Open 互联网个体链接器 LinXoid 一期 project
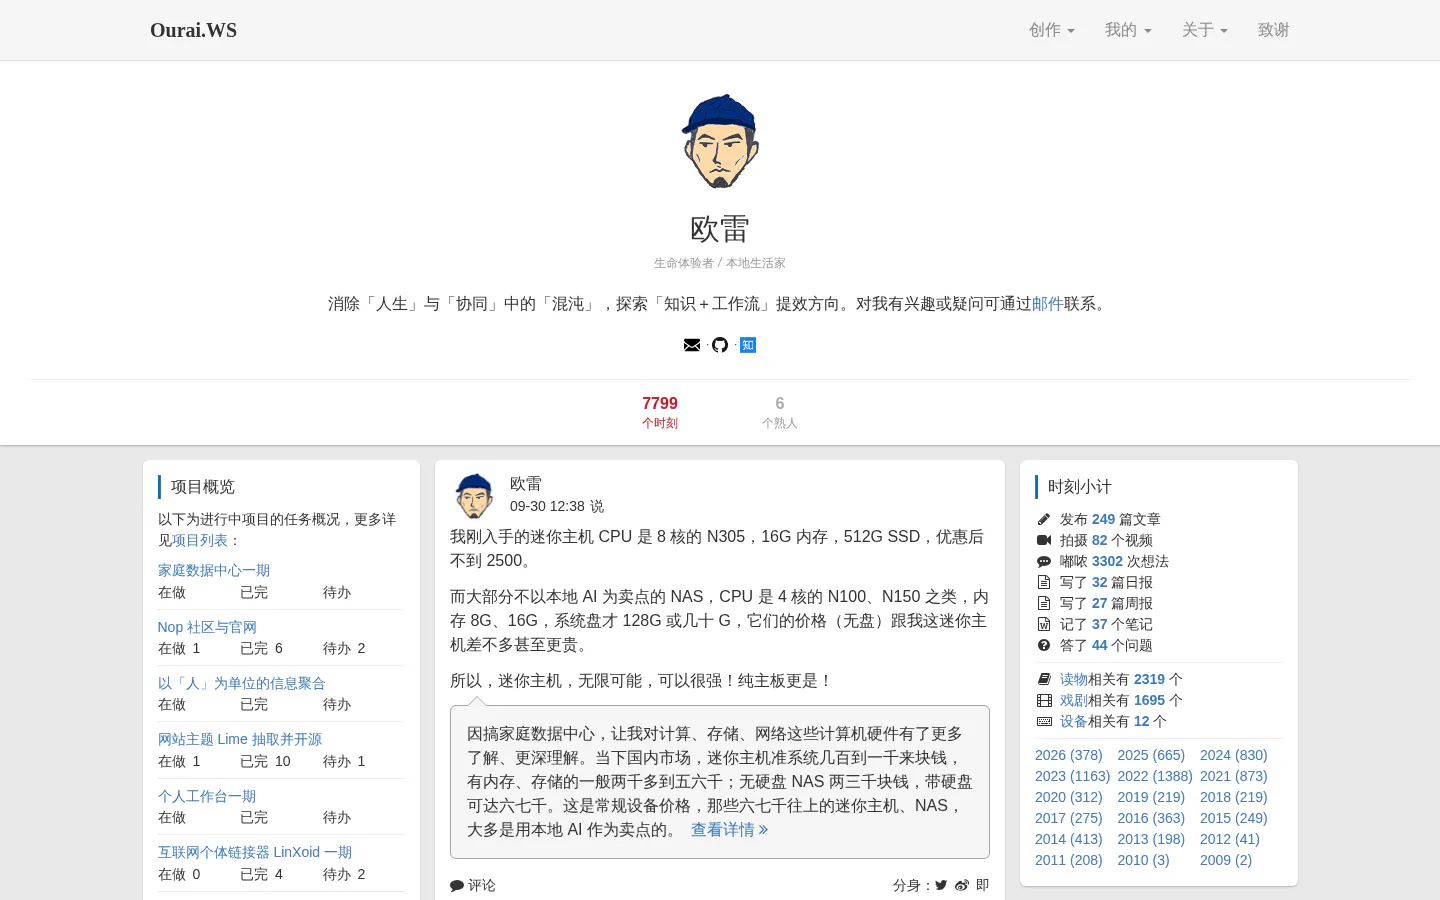 click(255, 852)
